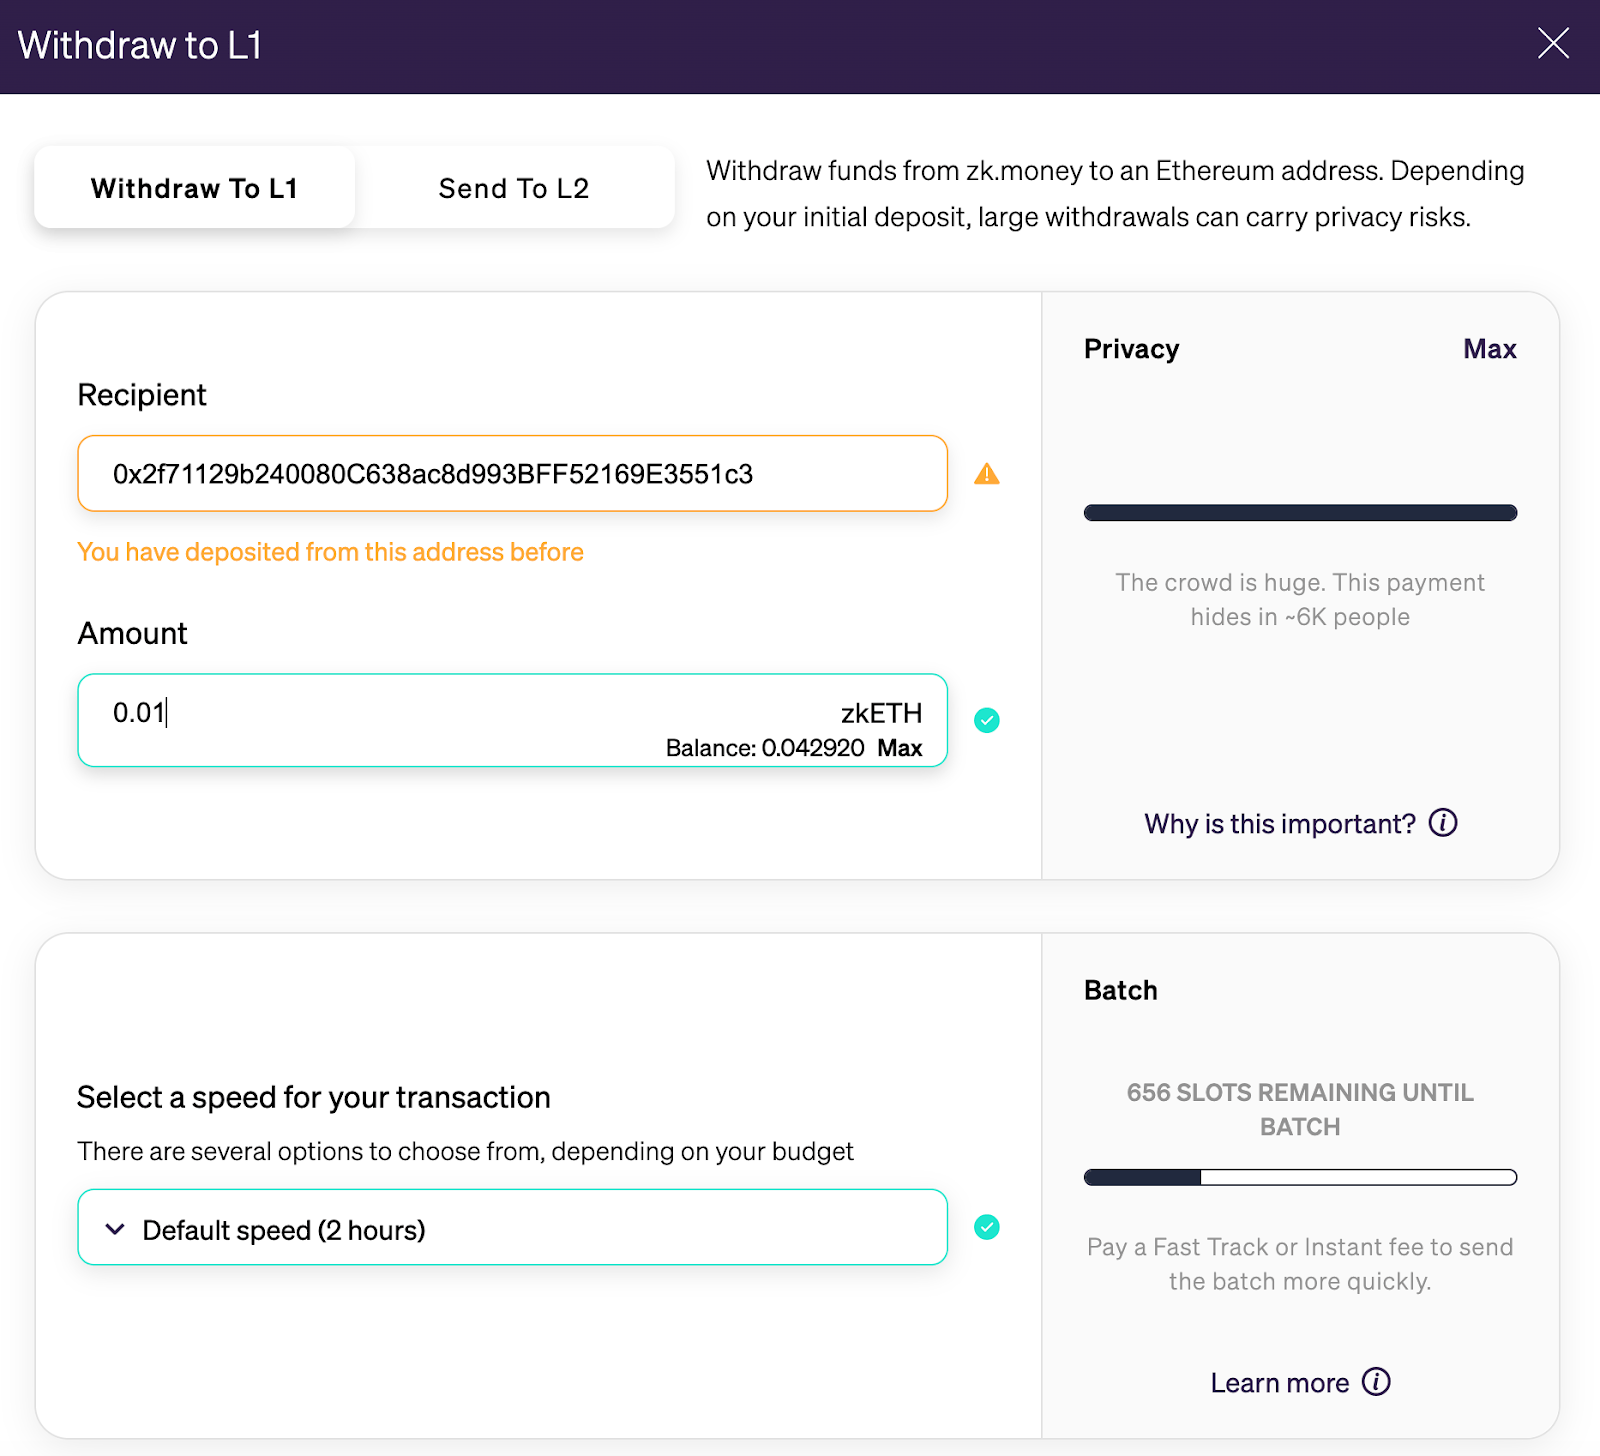Image resolution: width=1600 pixels, height=1456 pixels.
Task: Expand the chevron on Default speed
Action: pyautogui.click(x=115, y=1229)
